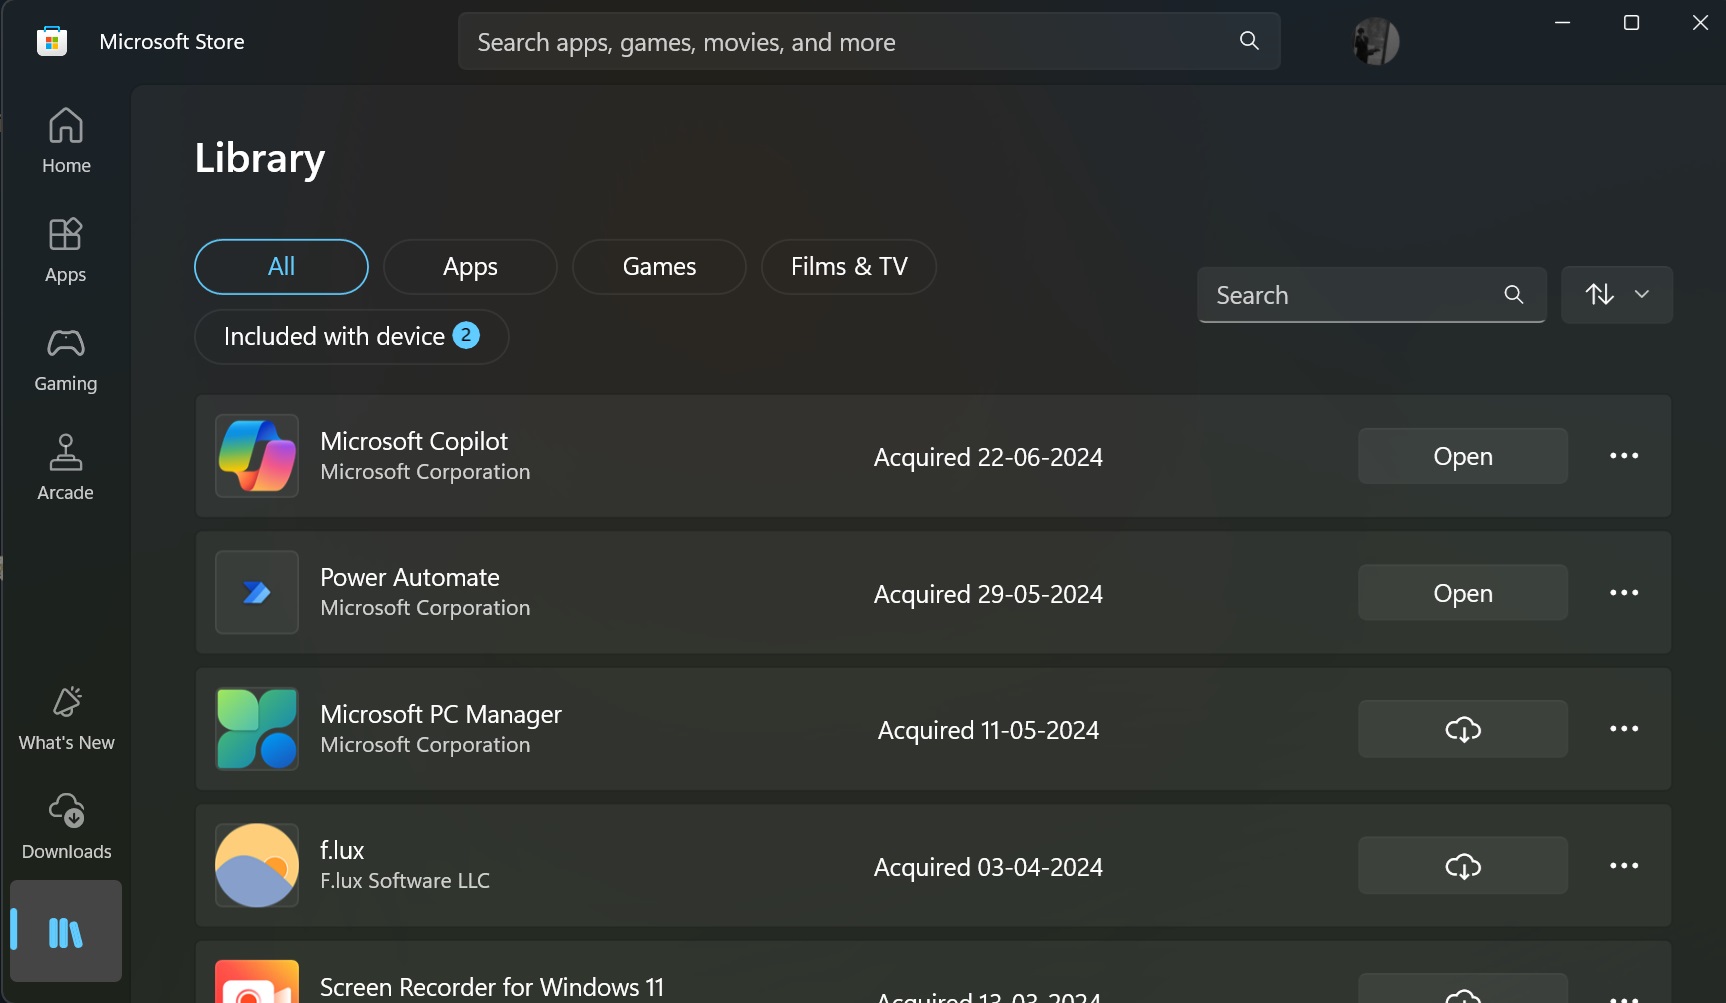Screen dimensions: 1726x1003
Task: Open more options for Microsoft Copilot
Action: (1623, 456)
